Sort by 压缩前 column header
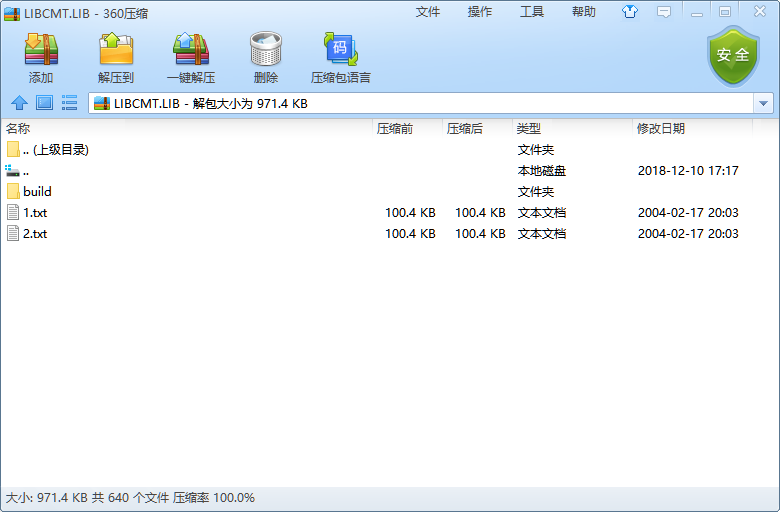780x512 pixels. tap(394, 129)
